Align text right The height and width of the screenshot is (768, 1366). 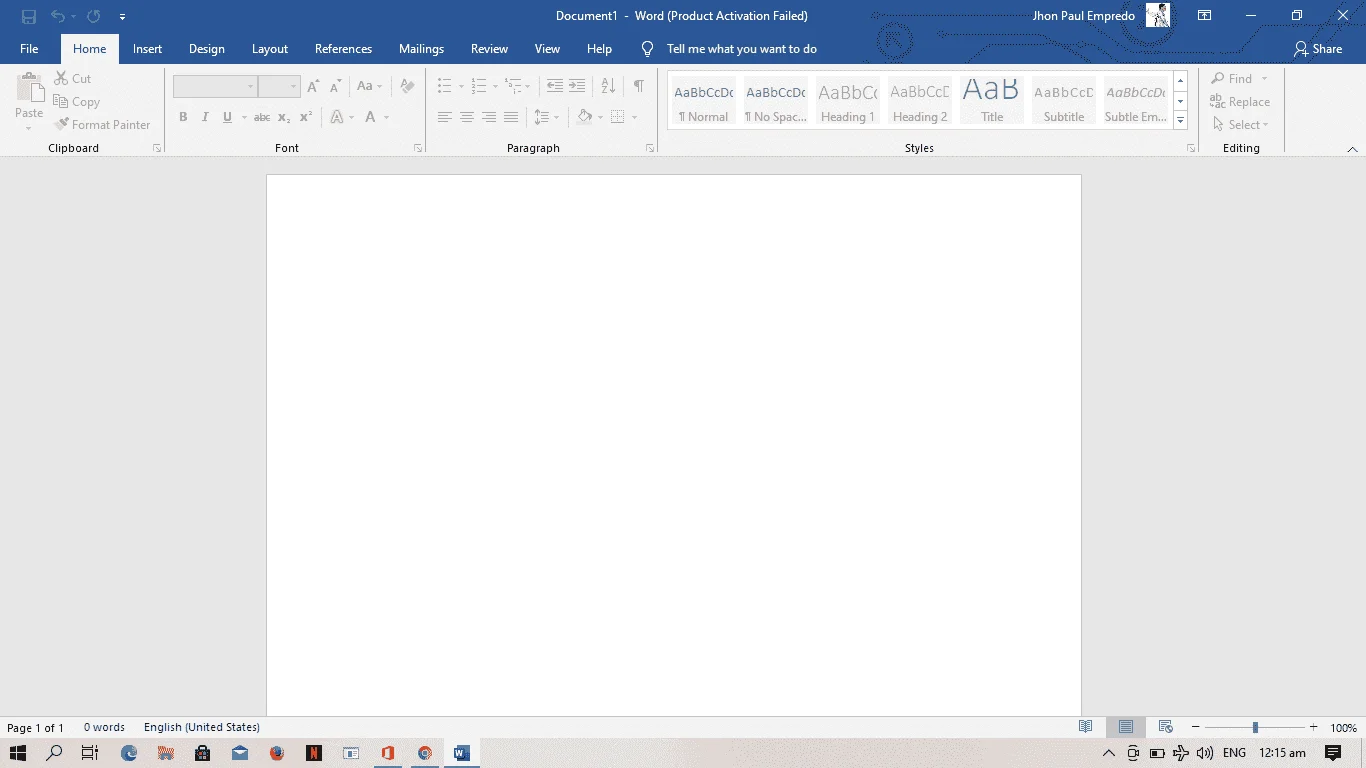coord(489,117)
